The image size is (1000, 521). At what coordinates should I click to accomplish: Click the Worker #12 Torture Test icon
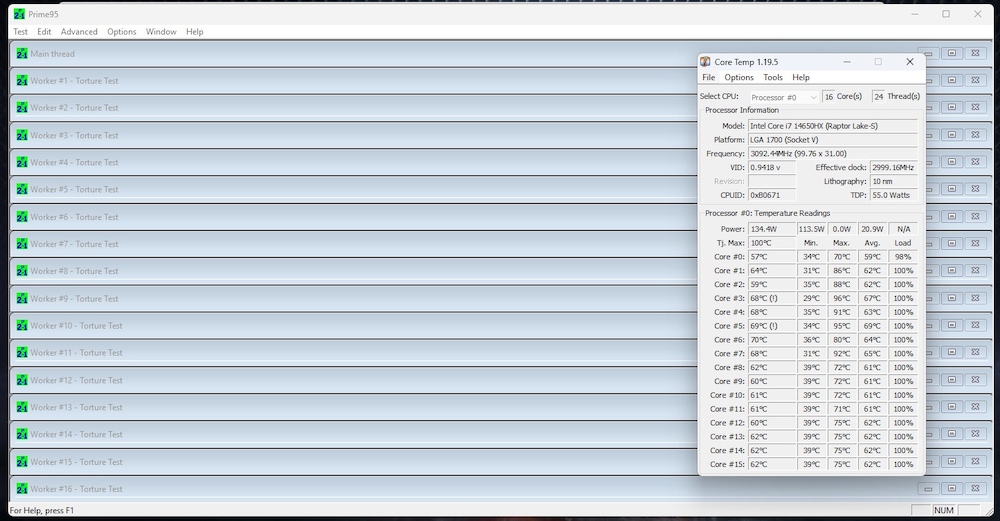pyautogui.click(x=22, y=380)
